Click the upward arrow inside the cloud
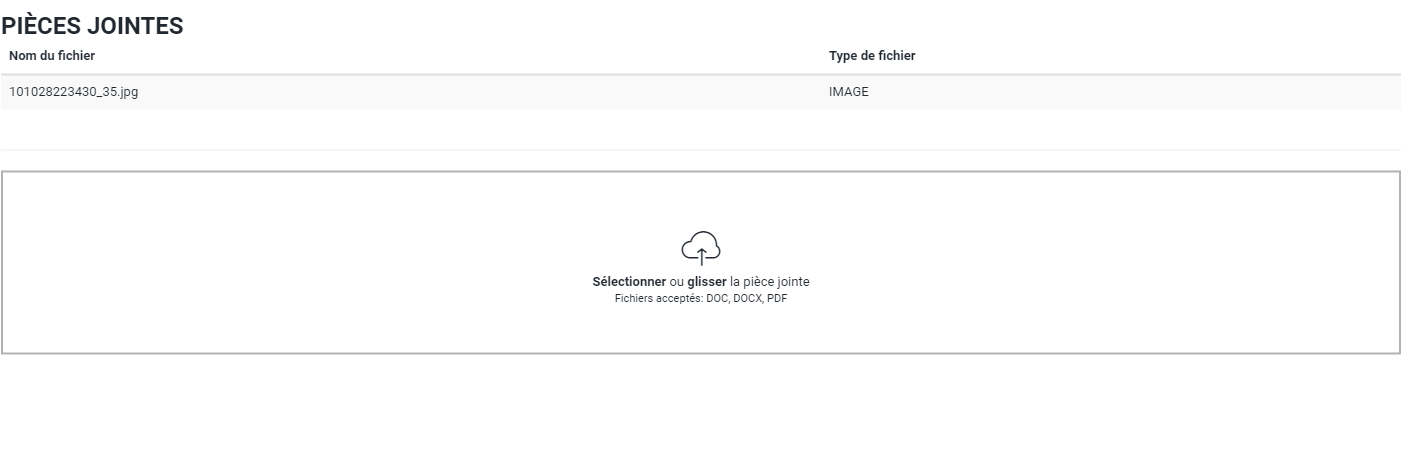The height and width of the screenshot is (449, 1417). tap(700, 256)
